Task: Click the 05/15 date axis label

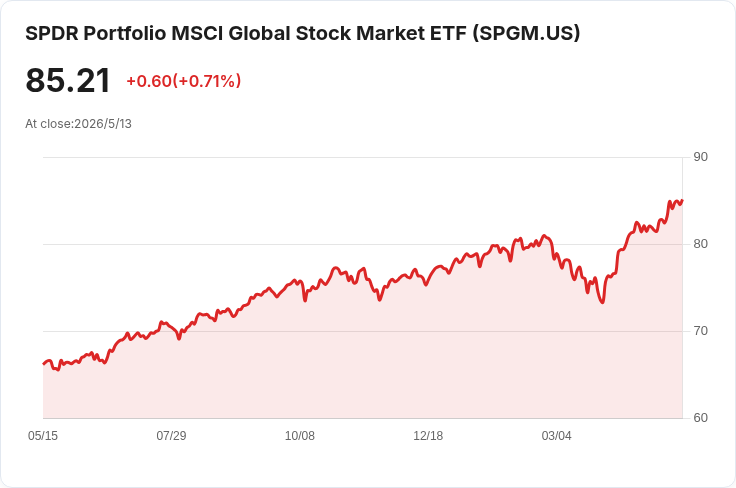Action: click(x=43, y=435)
